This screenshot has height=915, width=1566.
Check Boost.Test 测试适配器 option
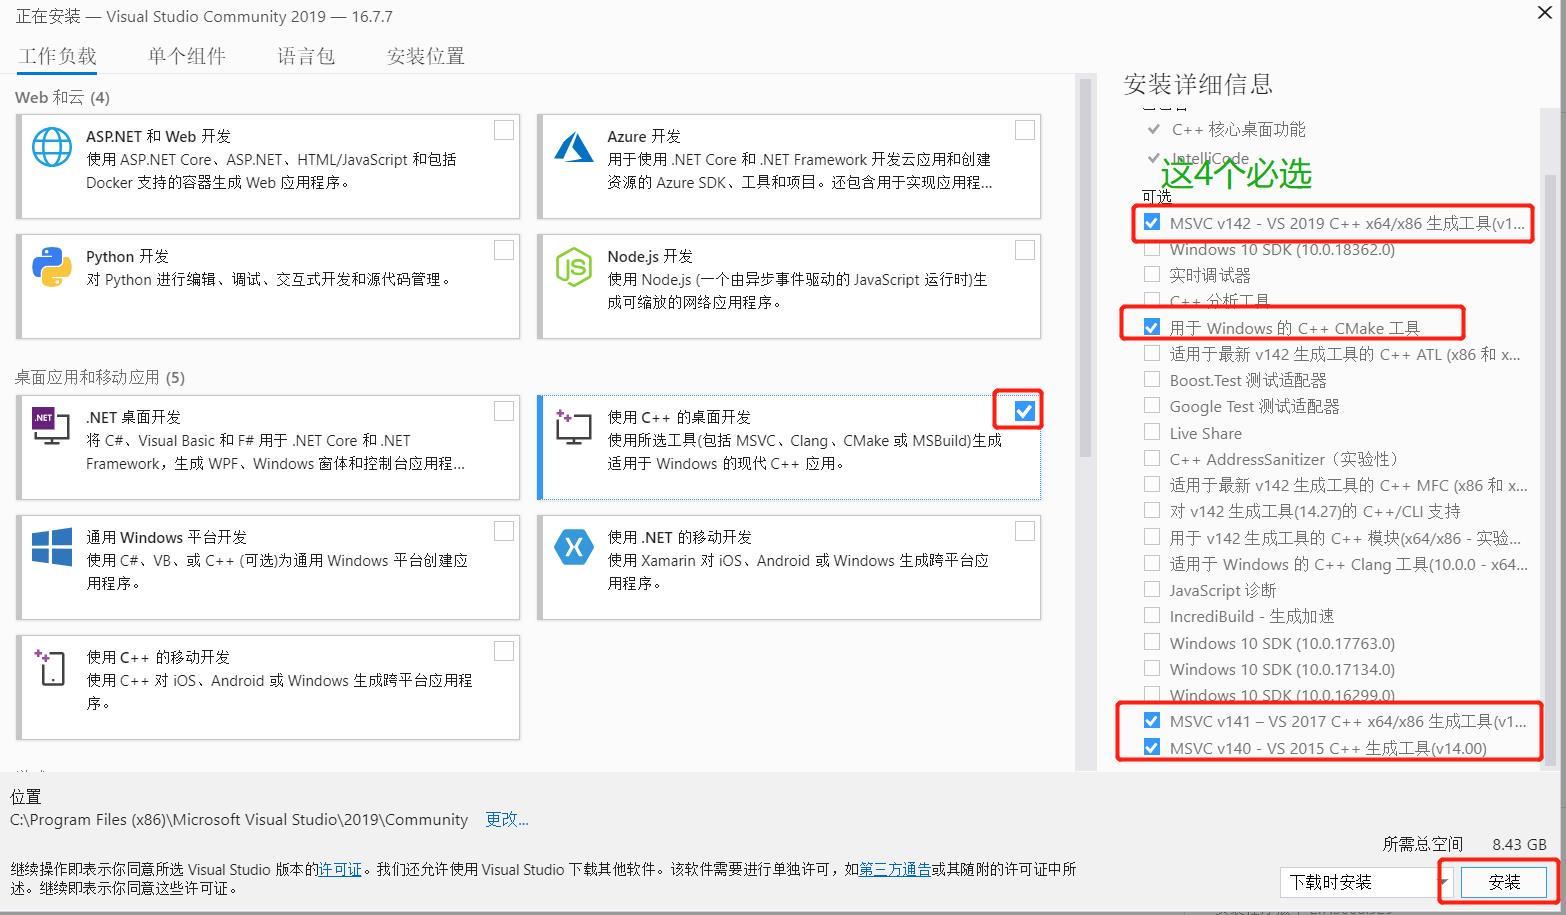point(1152,380)
